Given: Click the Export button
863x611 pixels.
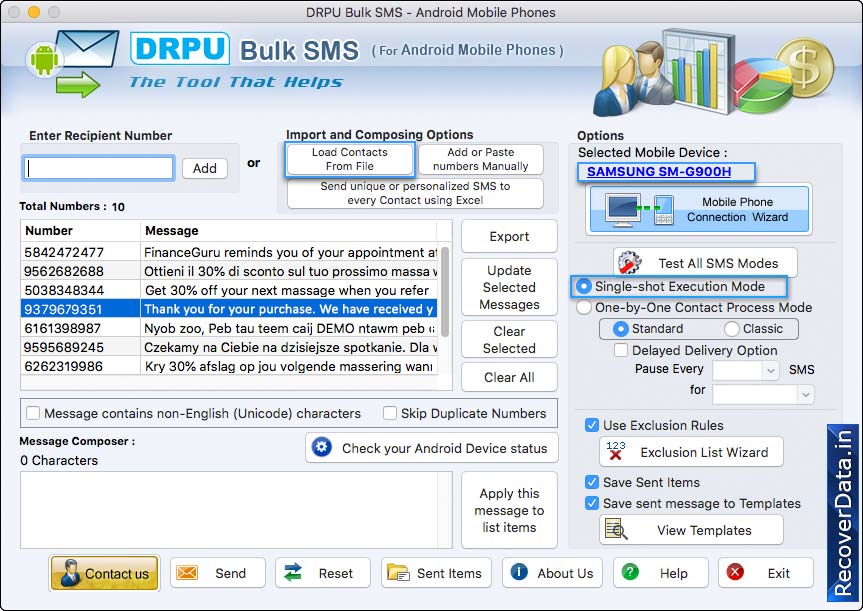Looking at the screenshot, I should coord(509,236).
